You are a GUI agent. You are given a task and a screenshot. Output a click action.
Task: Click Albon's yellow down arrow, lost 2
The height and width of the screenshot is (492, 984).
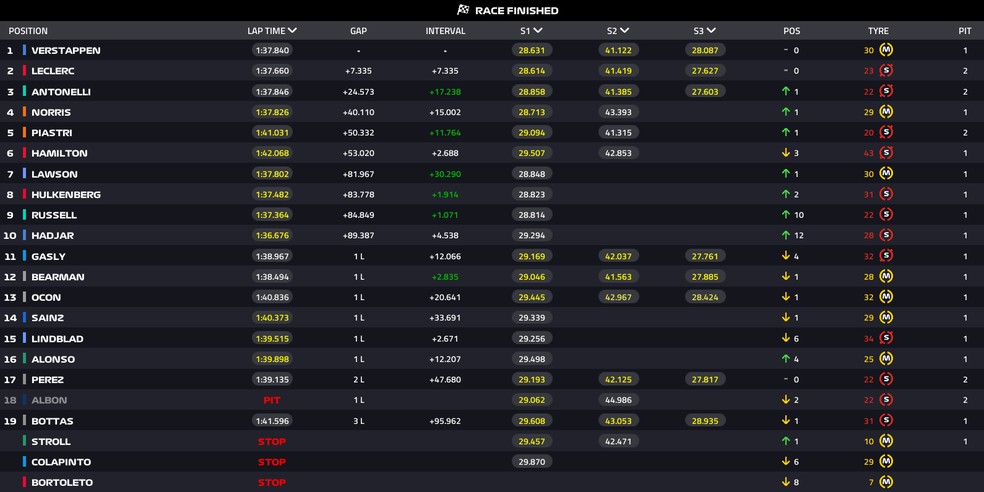coord(785,400)
